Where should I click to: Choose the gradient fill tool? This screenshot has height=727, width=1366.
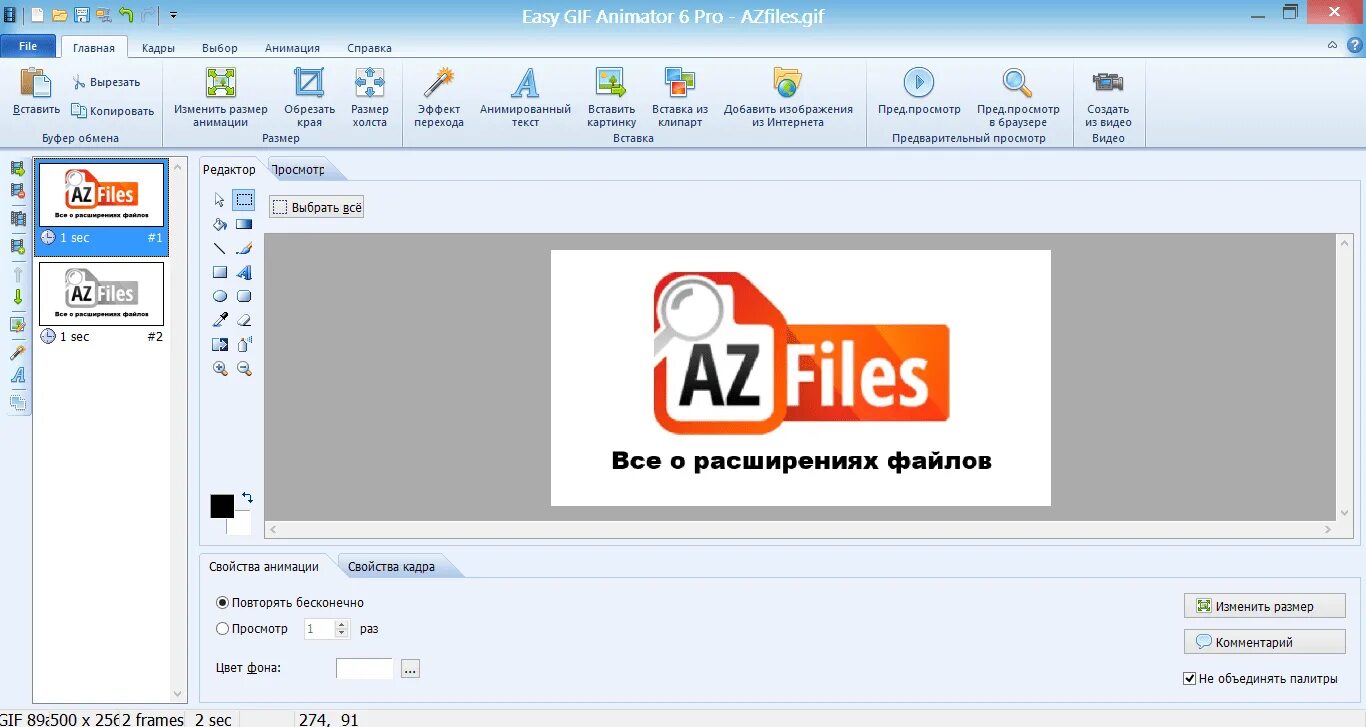click(x=244, y=224)
